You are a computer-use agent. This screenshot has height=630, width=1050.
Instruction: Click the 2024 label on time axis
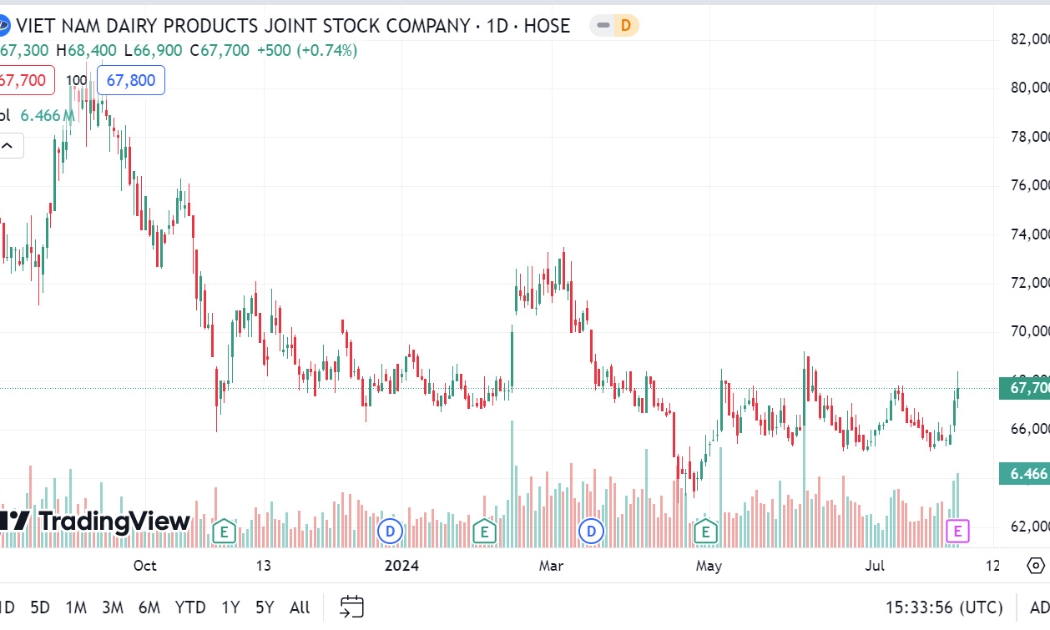pos(402,566)
